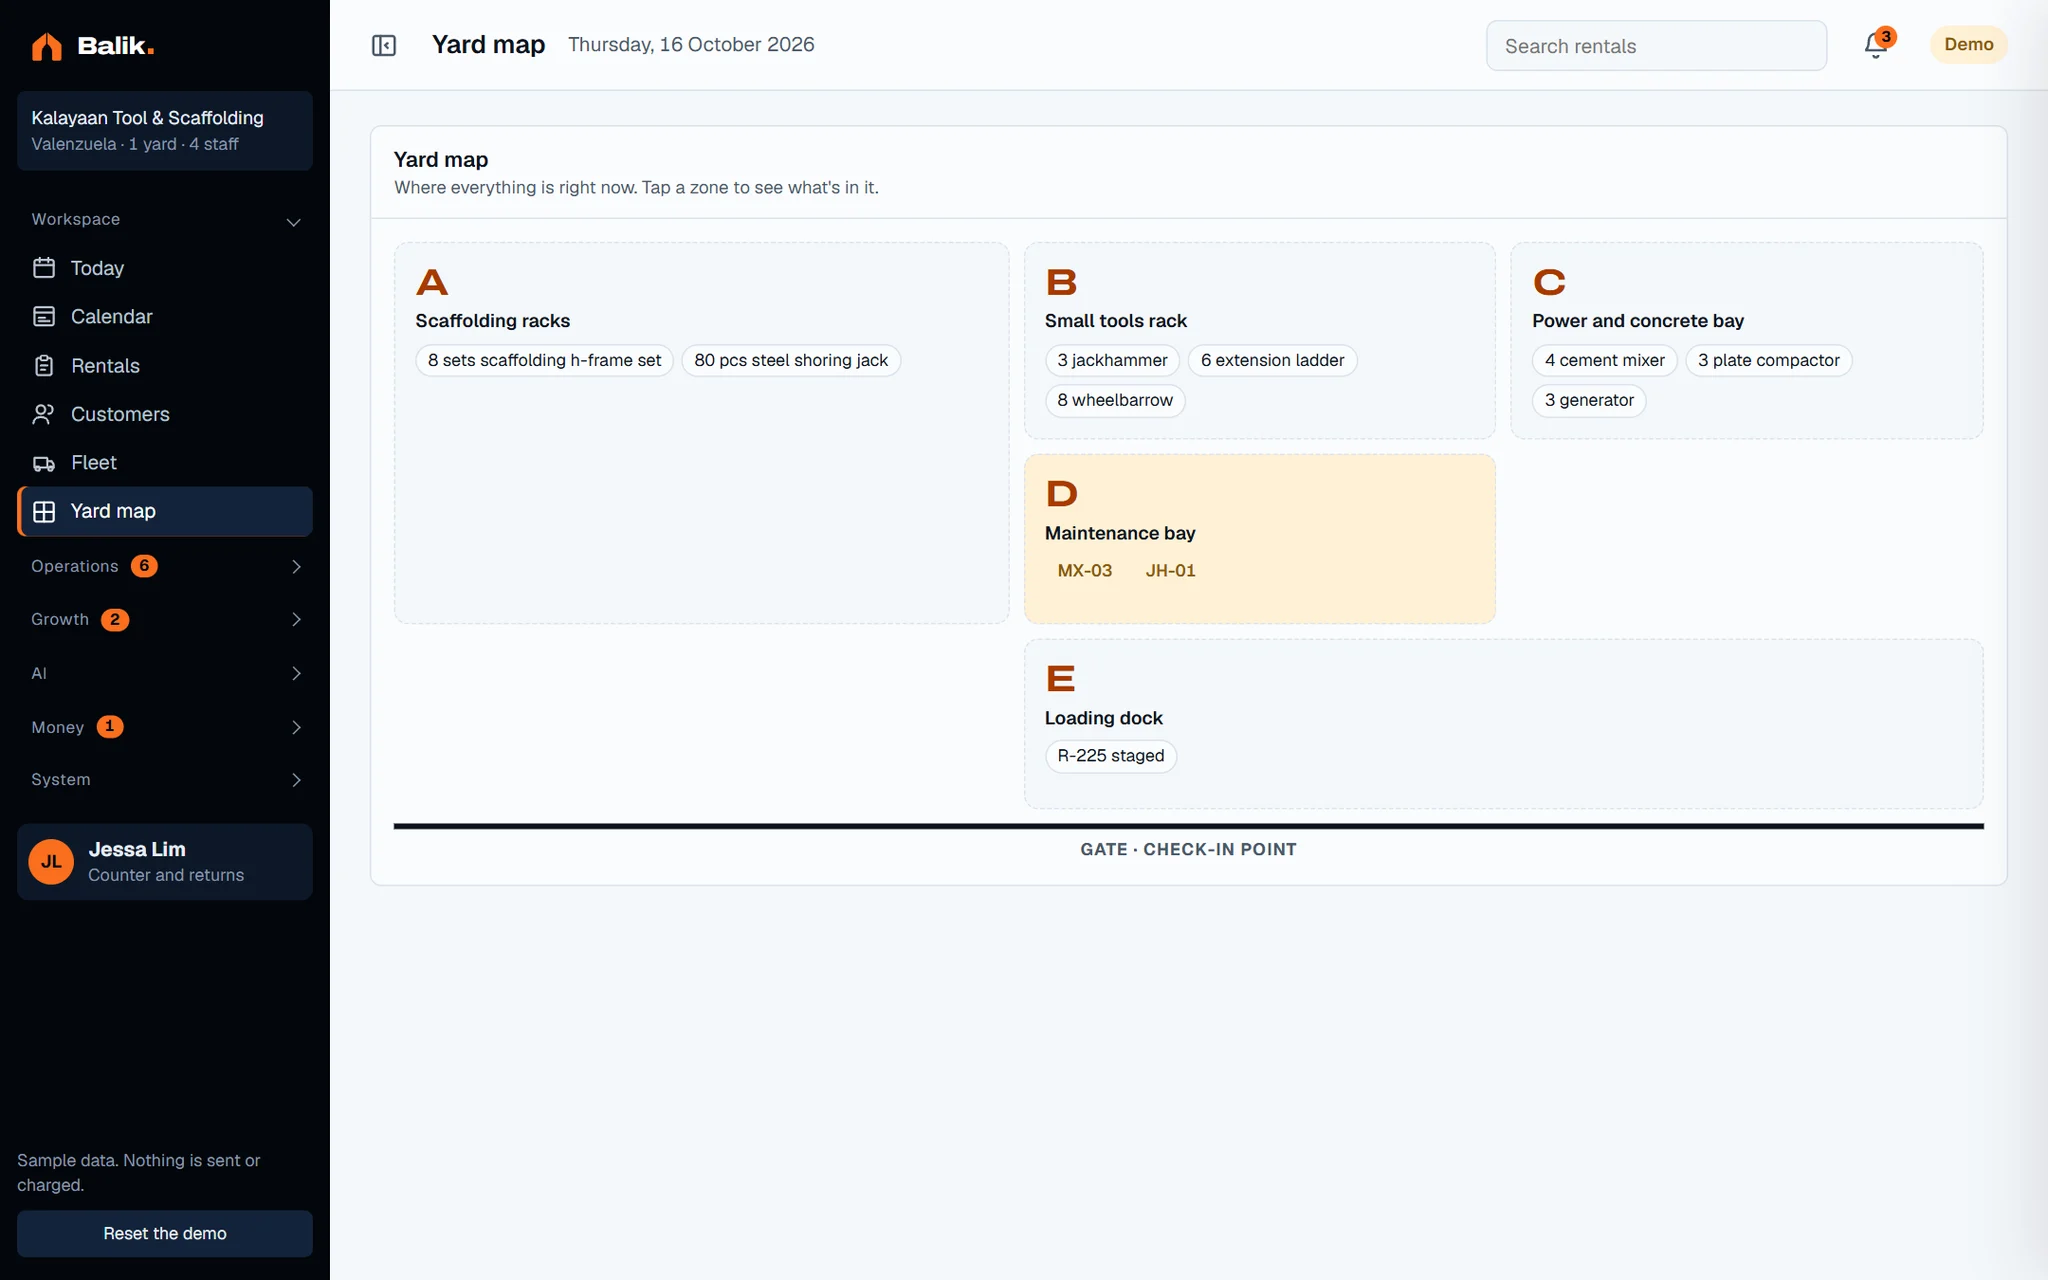Click the R-225 staged chip
The width and height of the screenshot is (2048, 1280).
pos(1111,756)
